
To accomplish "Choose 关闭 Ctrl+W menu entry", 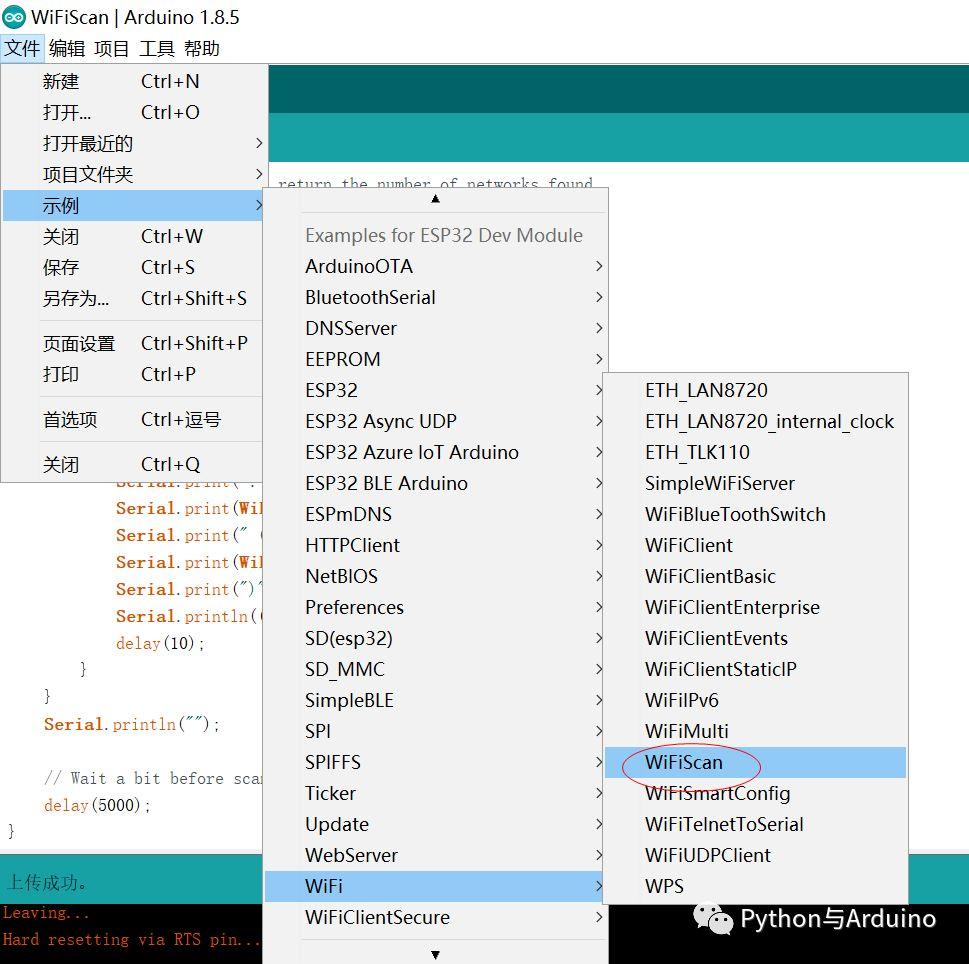I will point(133,237).
